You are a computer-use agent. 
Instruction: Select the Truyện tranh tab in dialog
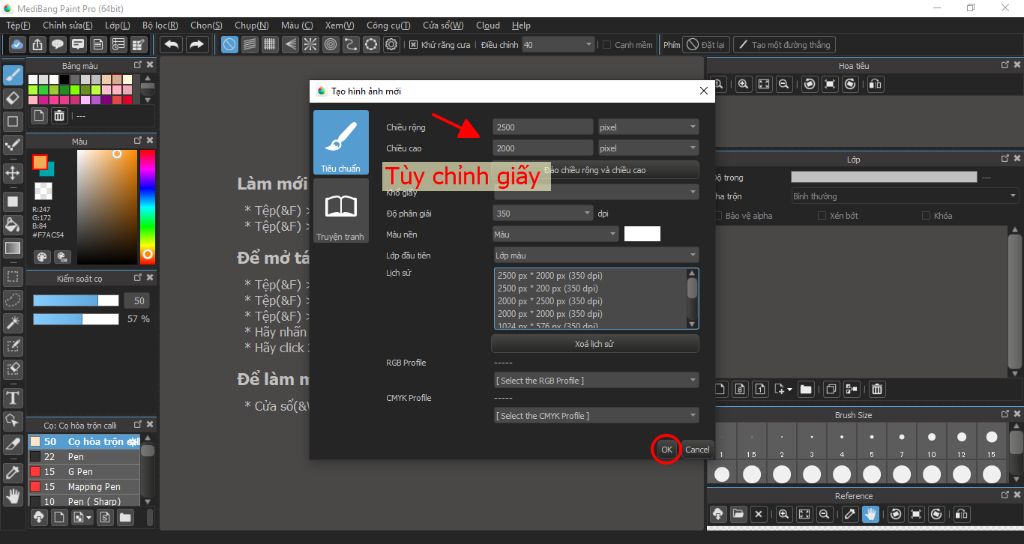coord(341,212)
